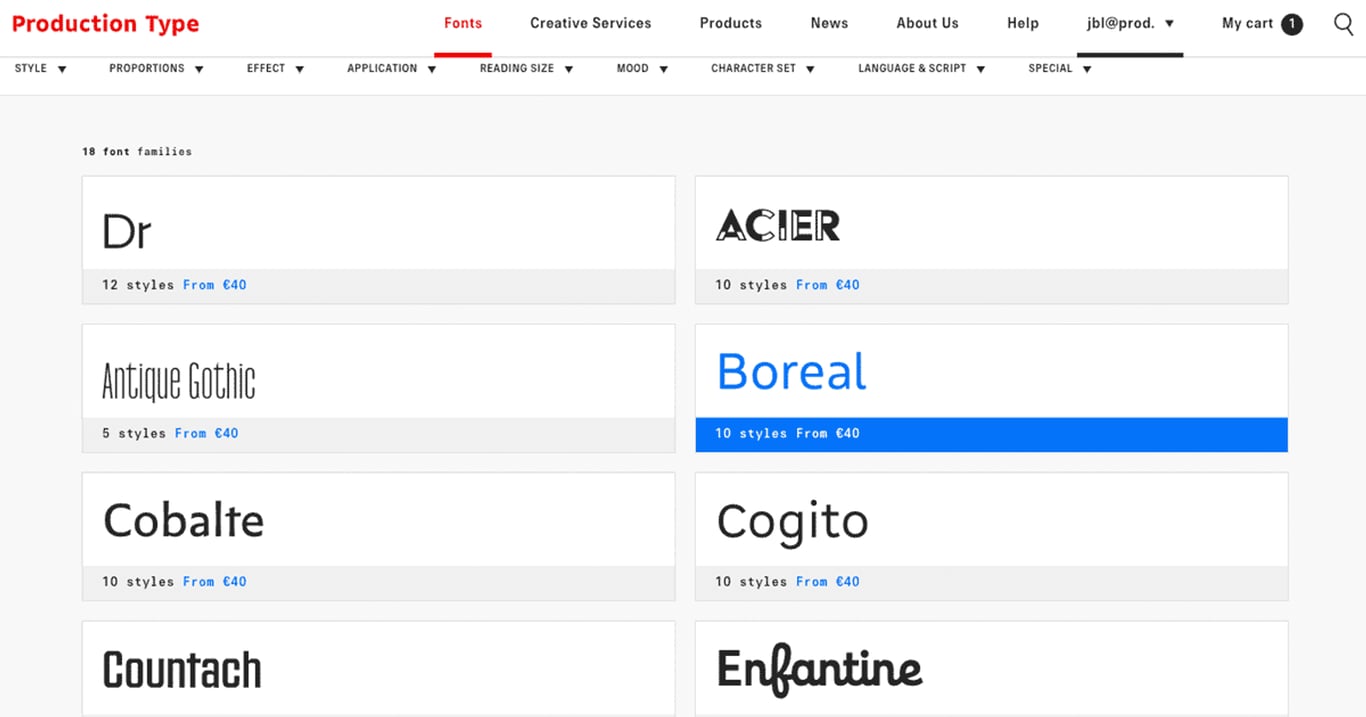Click the "18 font families" count text
Image resolution: width=1366 pixels, height=717 pixels.
pyautogui.click(x=137, y=152)
